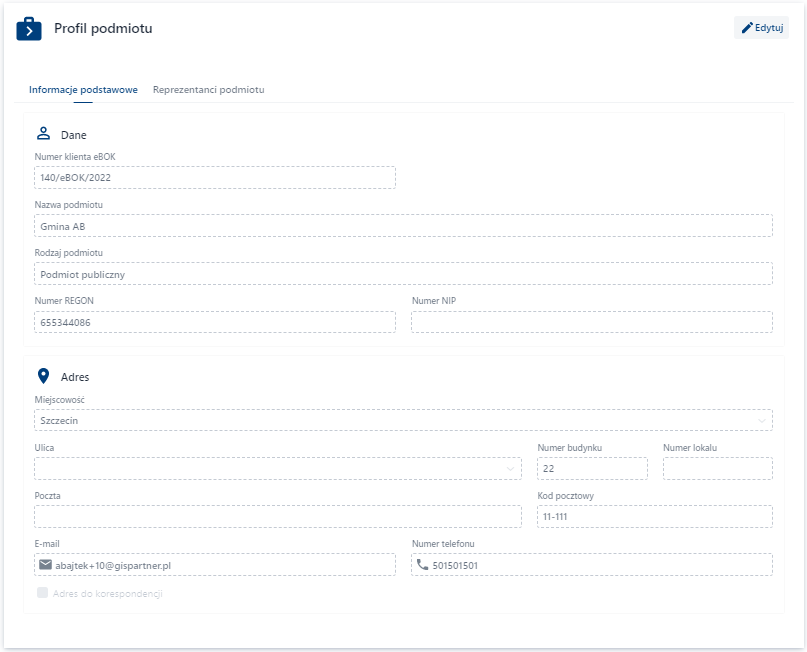Viewport: 807px width, 652px height.
Task: Click the briefcase profile icon
Action: point(29,29)
